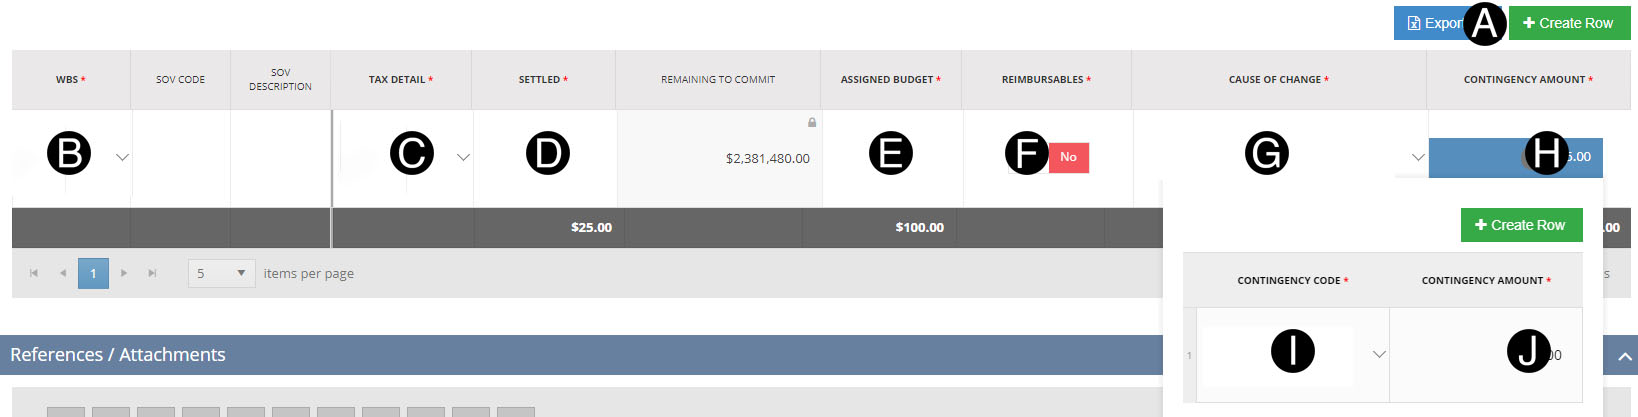
Task: Click the popup Contingency Amount input
Action: point(1486,355)
